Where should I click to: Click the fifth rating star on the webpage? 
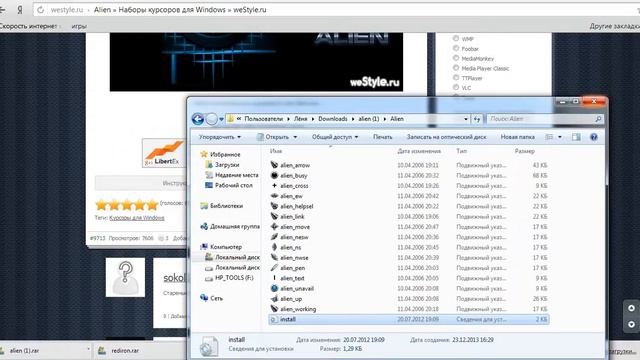click(152, 204)
